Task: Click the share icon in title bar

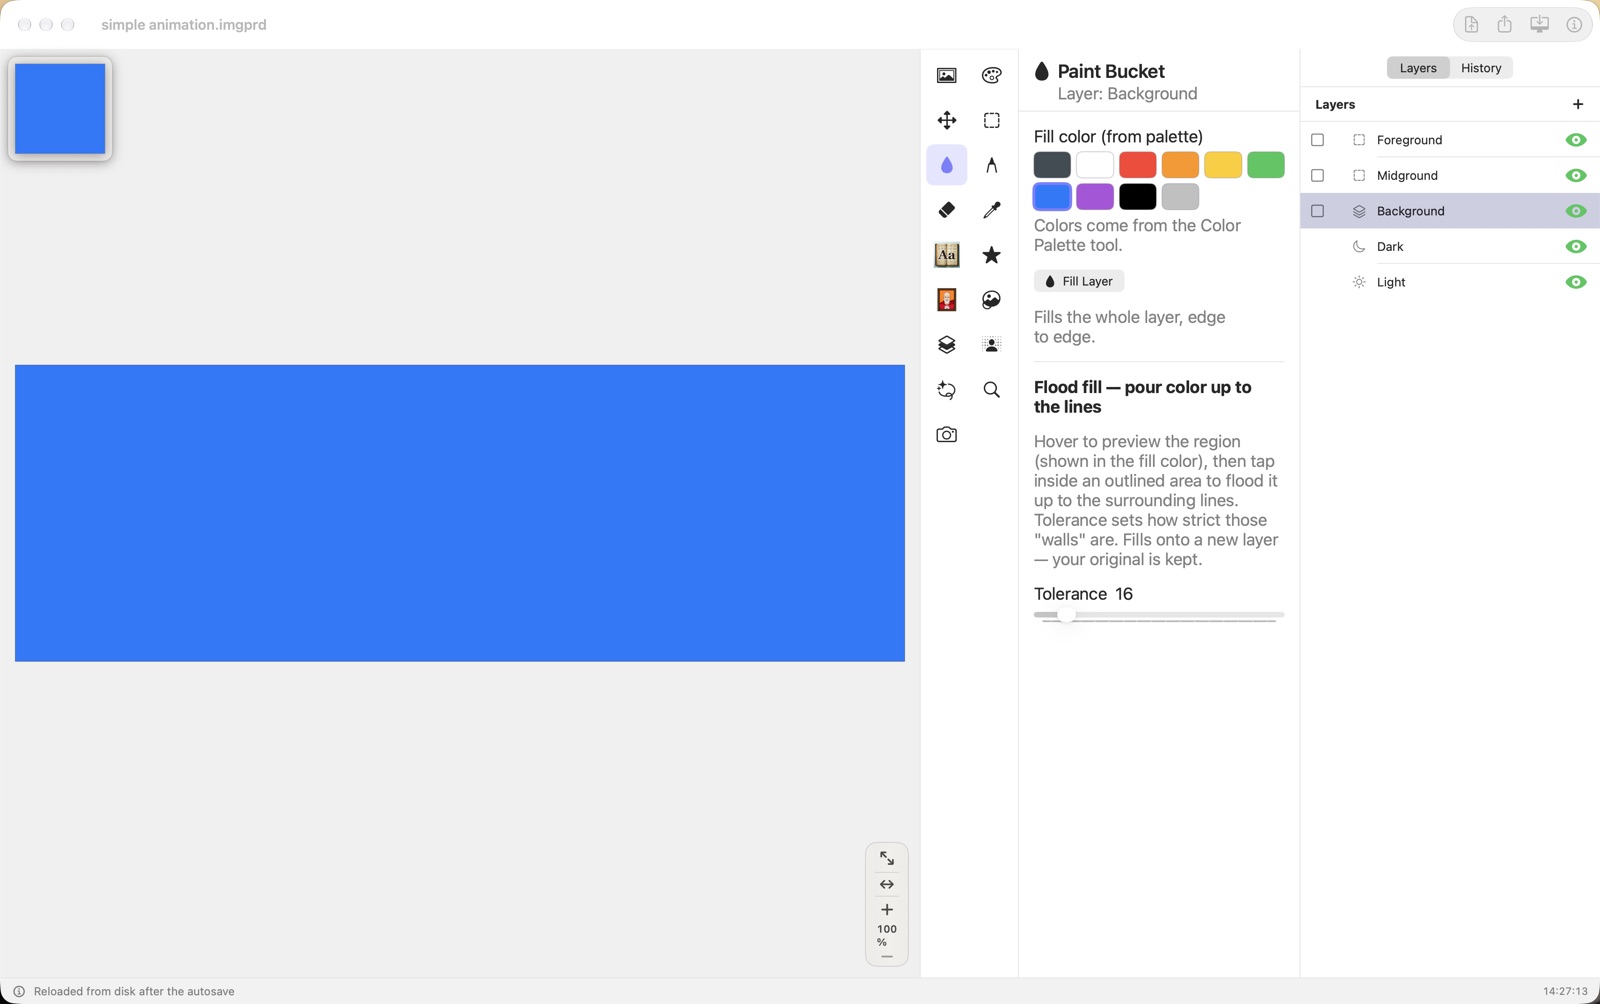Action: click(x=1504, y=25)
